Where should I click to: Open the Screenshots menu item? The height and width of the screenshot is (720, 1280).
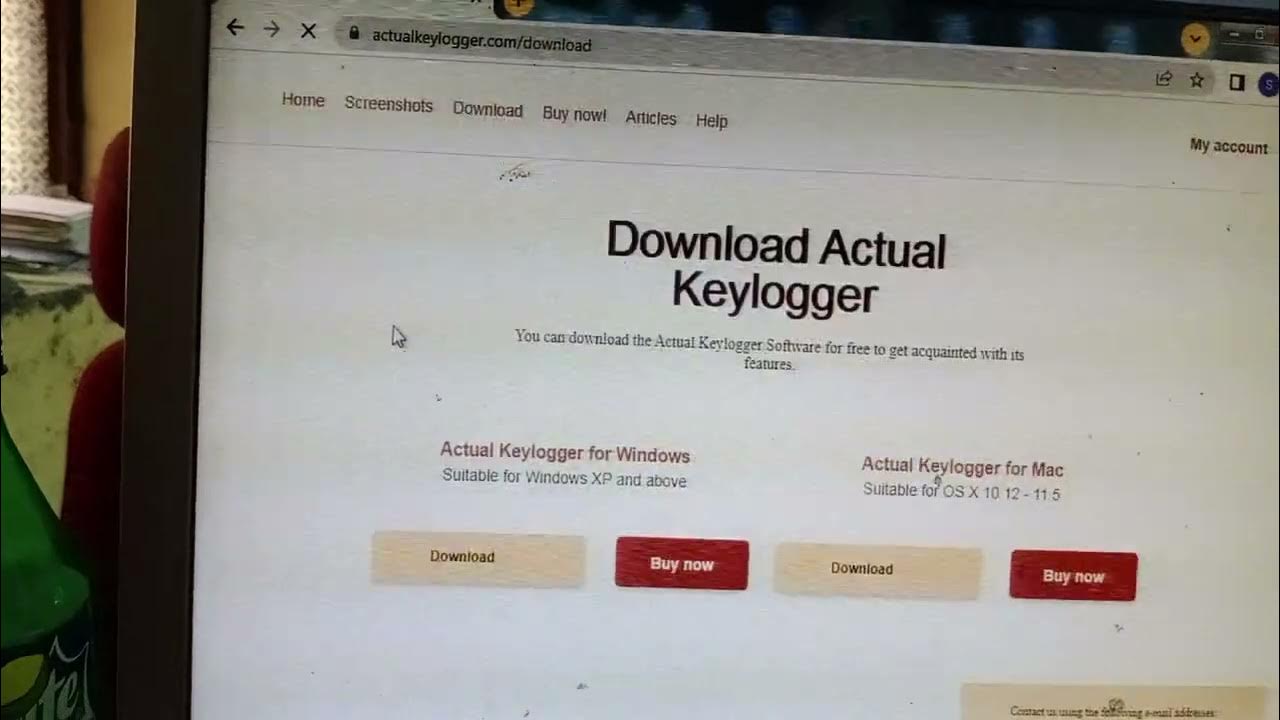(x=388, y=104)
